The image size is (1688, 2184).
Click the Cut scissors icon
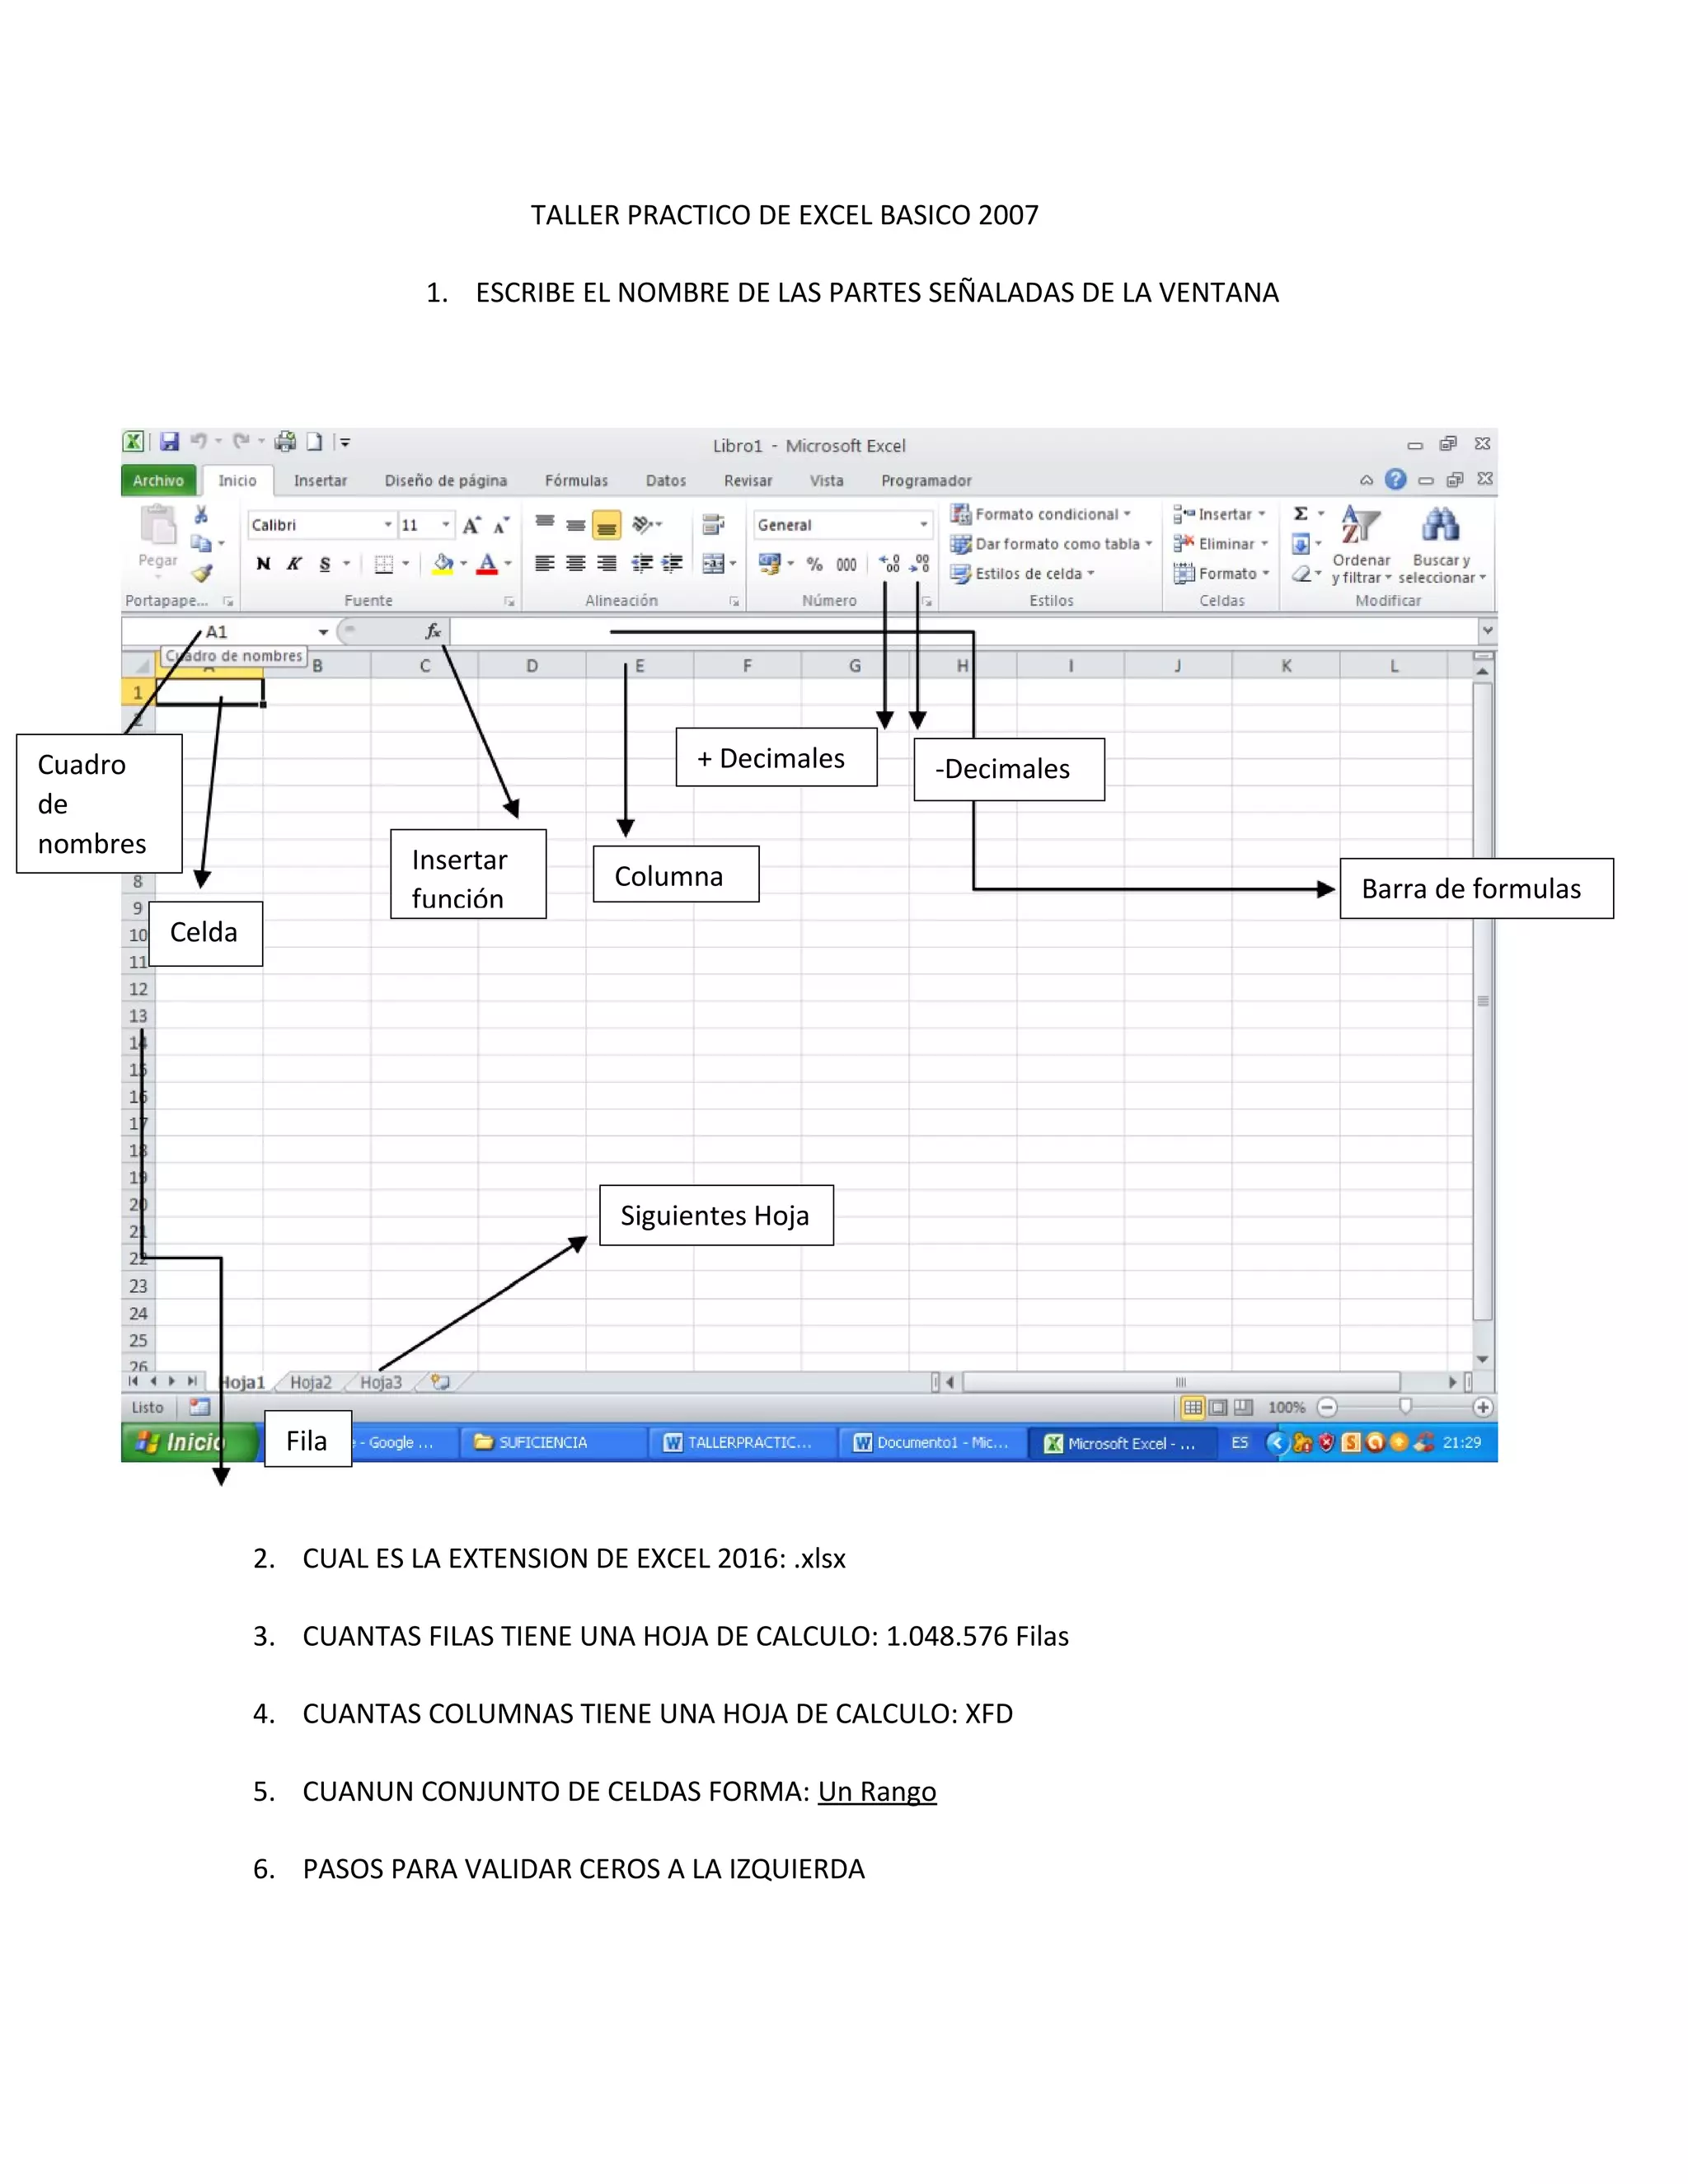201,514
